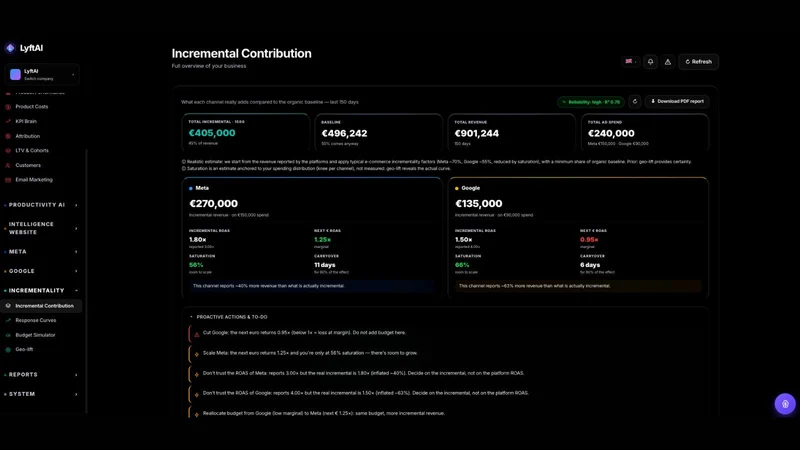This screenshot has height=450, width=800.
Task: Click the Product Costs sidebar icon
Action: [x=8, y=107]
